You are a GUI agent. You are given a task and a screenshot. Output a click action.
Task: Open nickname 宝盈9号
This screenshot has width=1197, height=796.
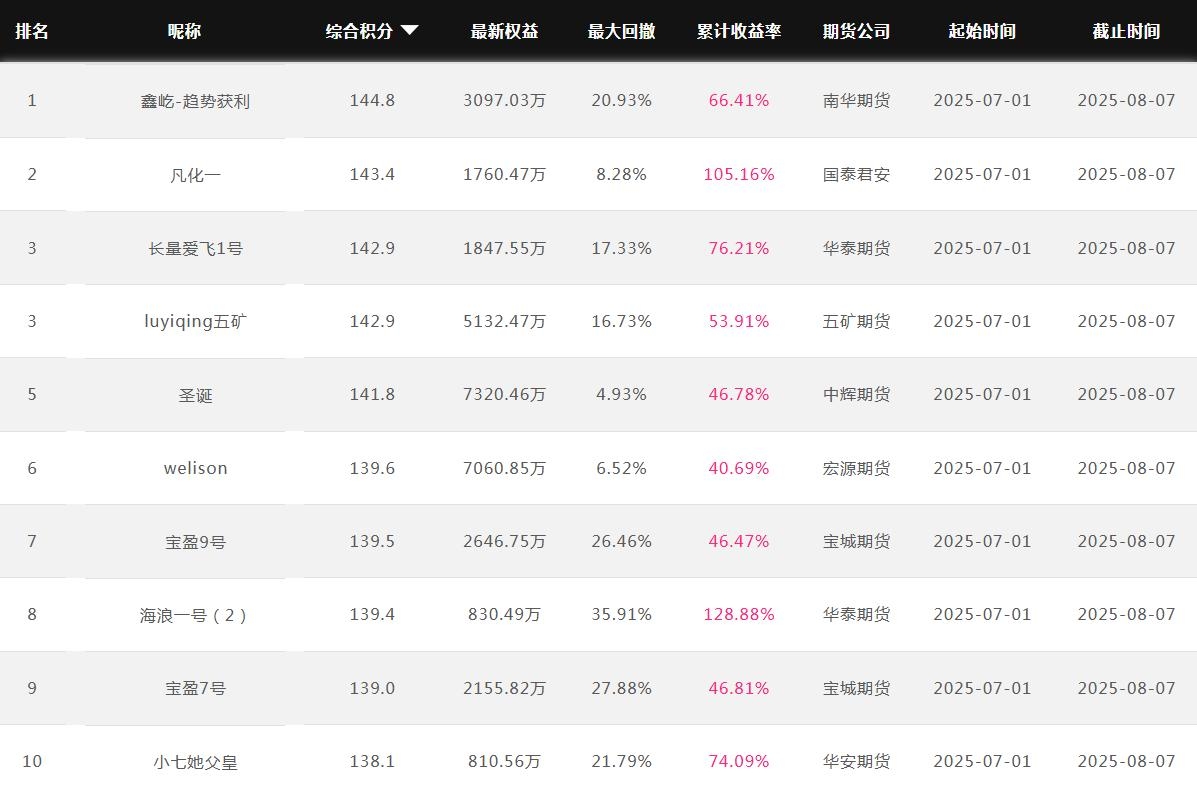coord(195,542)
